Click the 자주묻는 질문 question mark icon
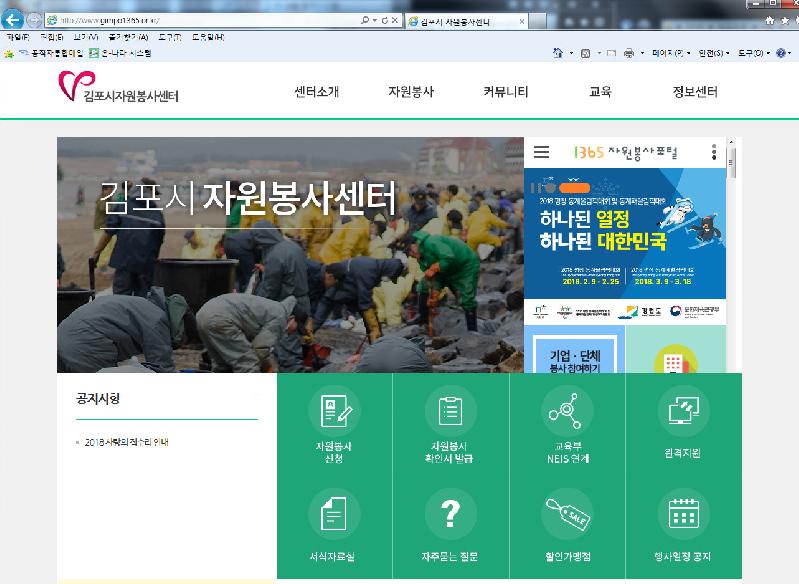Viewport: 799px width, 584px height. tap(451, 515)
